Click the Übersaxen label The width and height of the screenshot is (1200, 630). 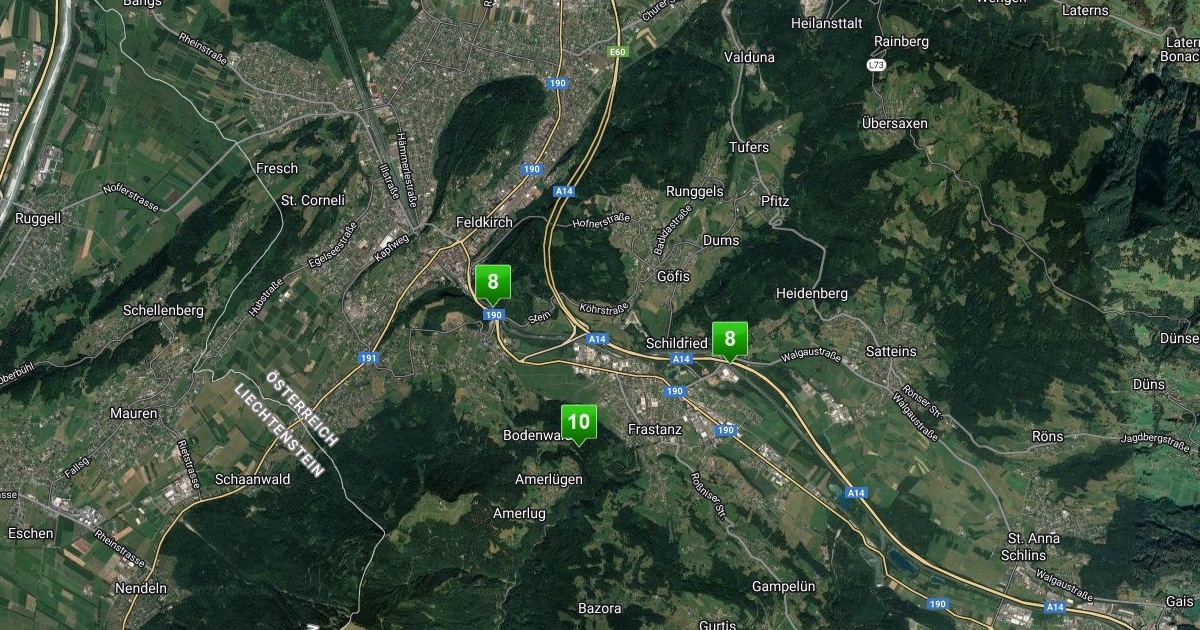coord(894,123)
